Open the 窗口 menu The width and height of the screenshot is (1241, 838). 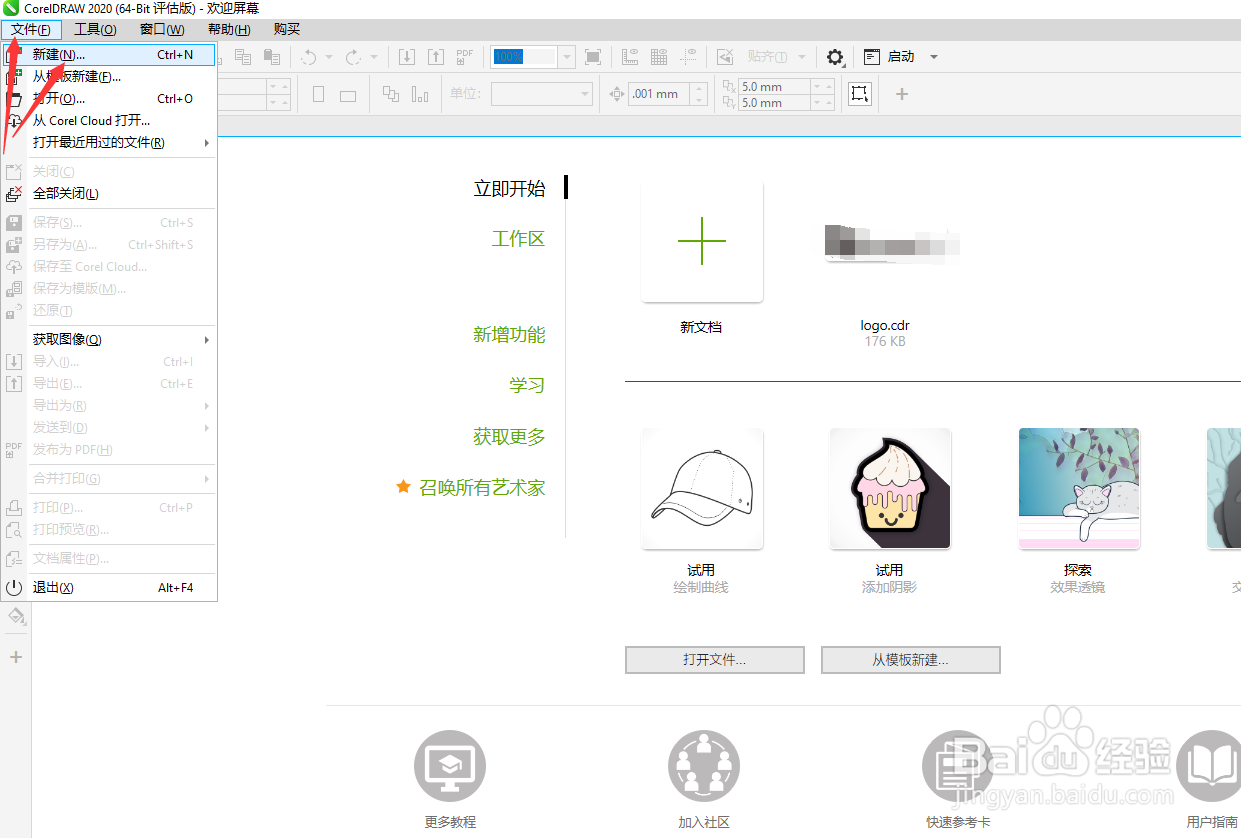point(162,29)
